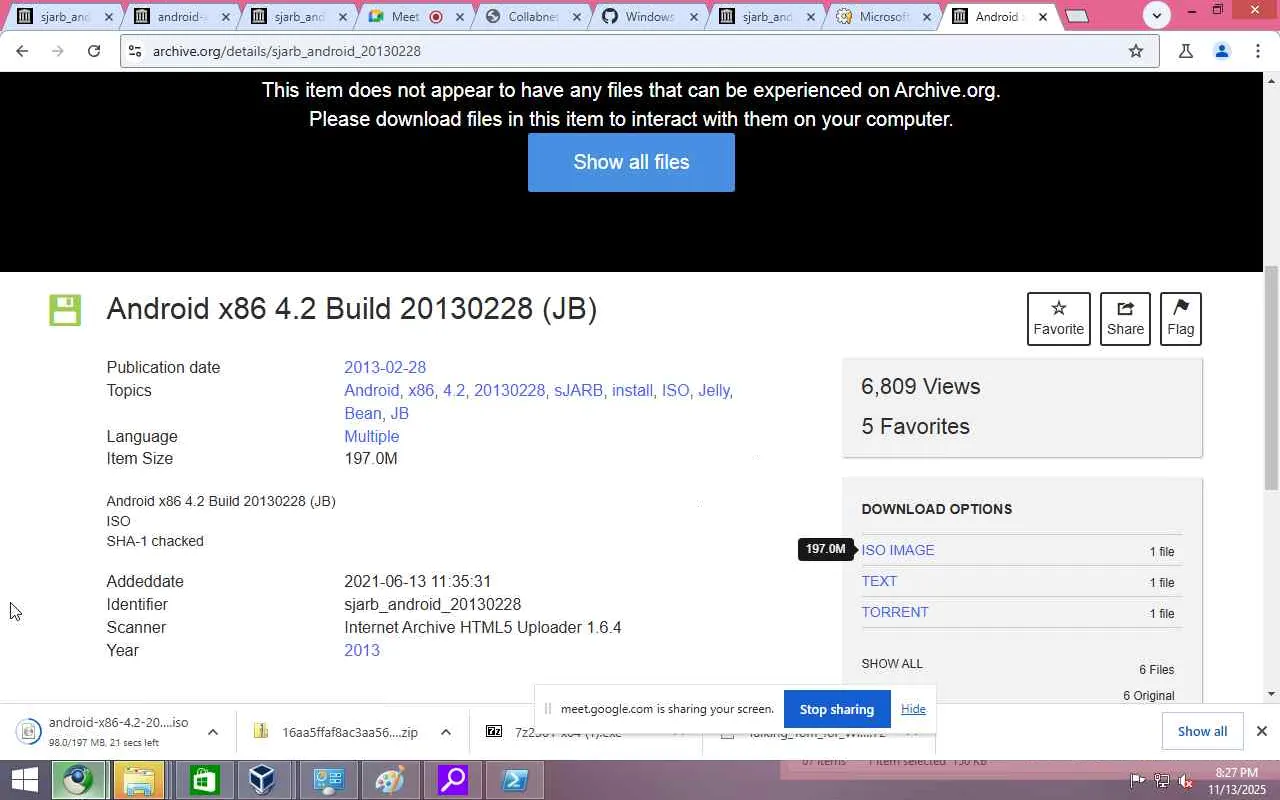This screenshot has width=1280, height=800.
Task: Go back using the browser back arrow
Action: tap(22, 51)
